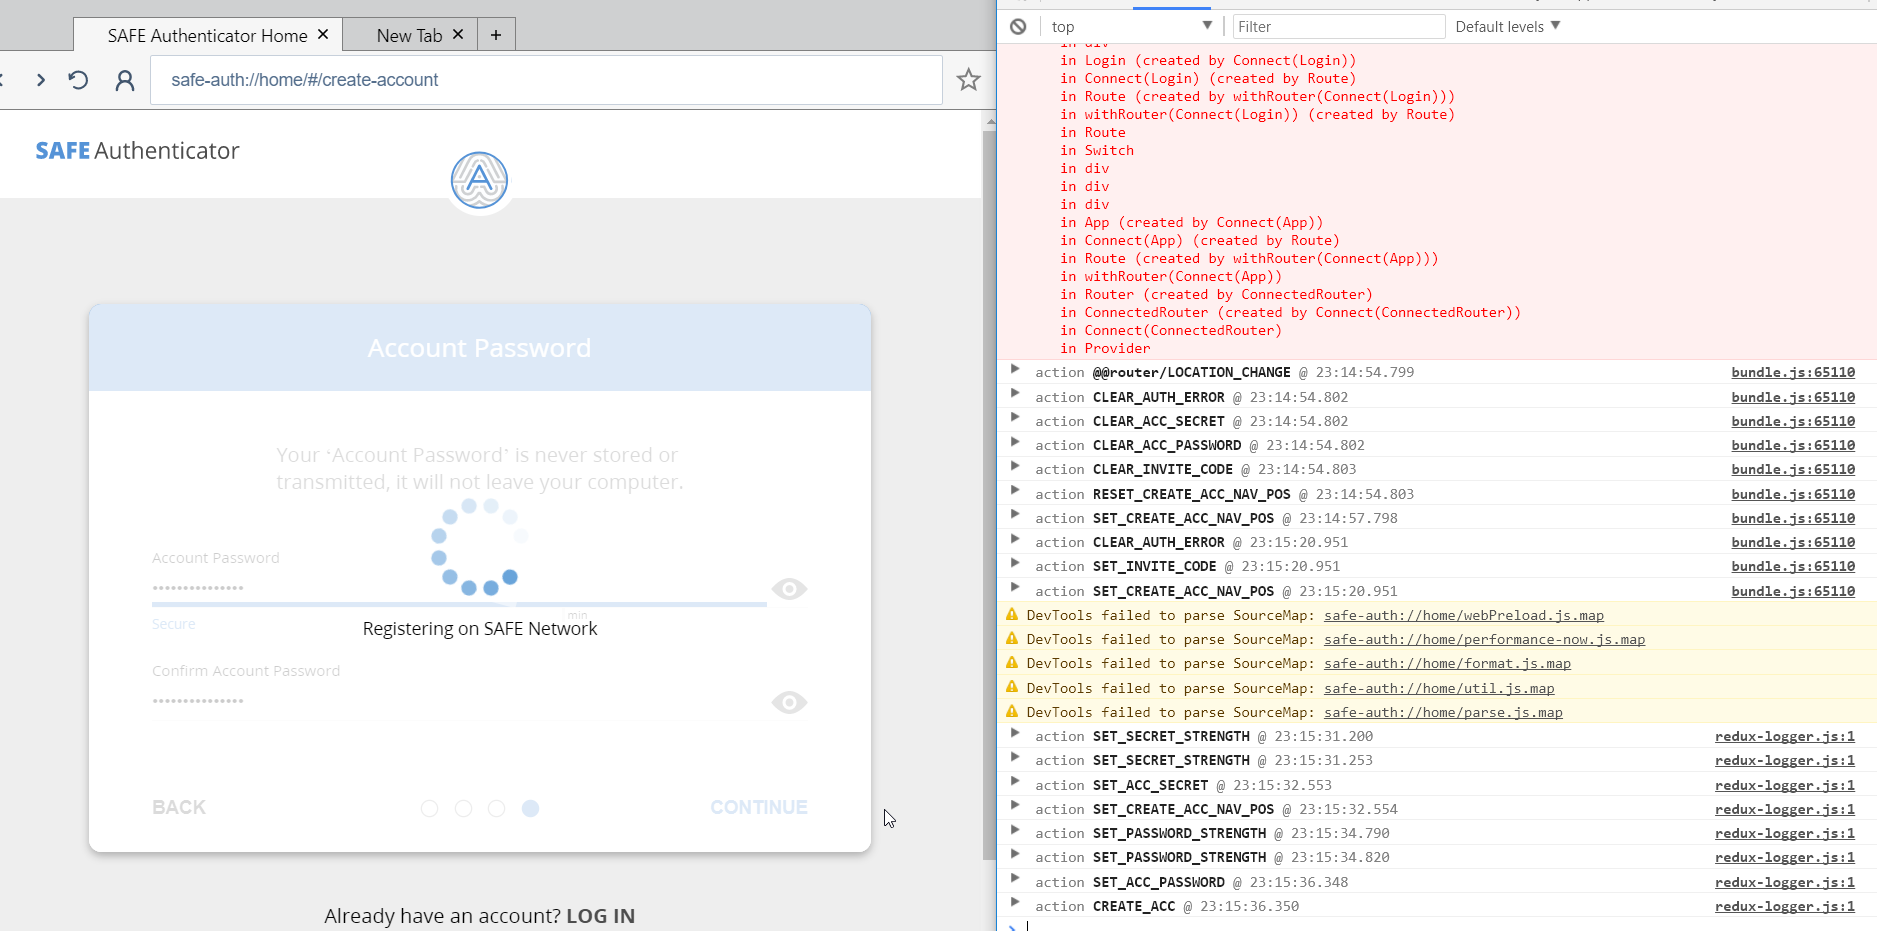The height and width of the screenshot is (931, 1877).
Task: Expand the CLEAR_ACC_PASSWORD action entry
Action: (x=1015, y=444)
